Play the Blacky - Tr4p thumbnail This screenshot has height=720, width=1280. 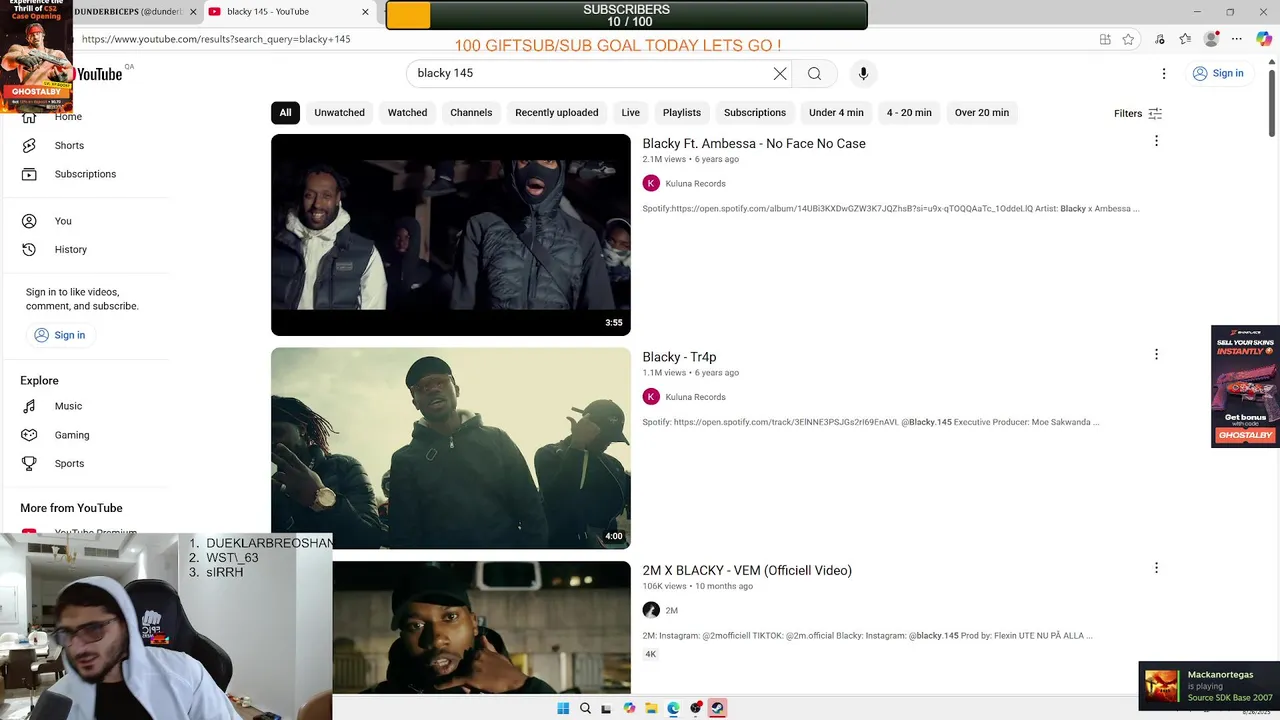click(x=451, y=448)
